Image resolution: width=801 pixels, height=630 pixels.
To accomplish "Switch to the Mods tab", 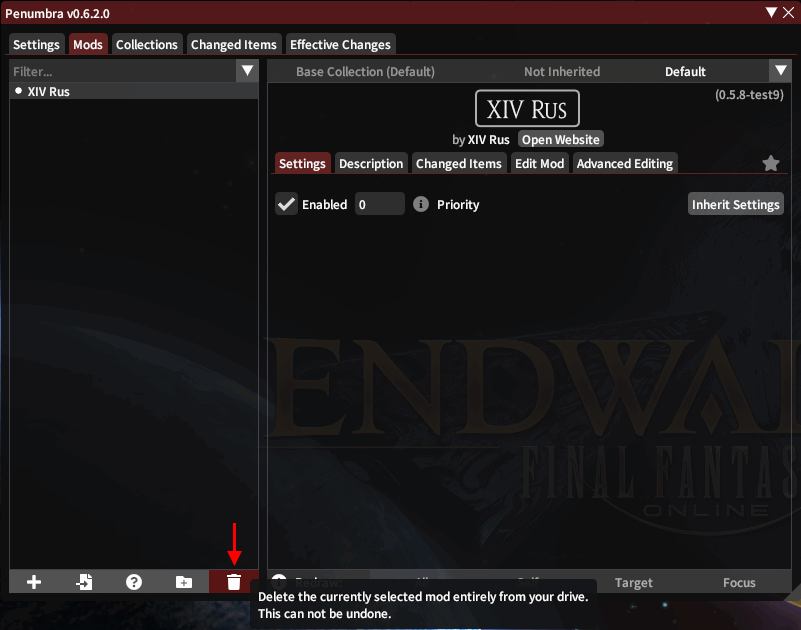I will pyautogui.click(x=88, y=44).
